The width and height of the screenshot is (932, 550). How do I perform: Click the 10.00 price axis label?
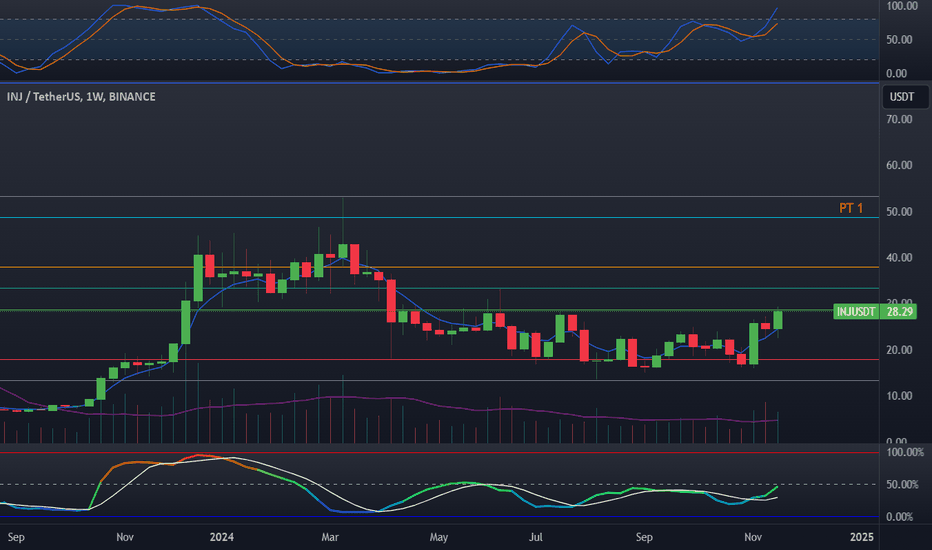pos(899,396)
